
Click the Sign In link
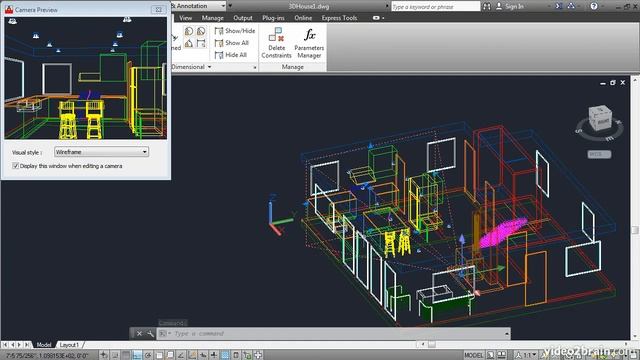coord(514,6)
